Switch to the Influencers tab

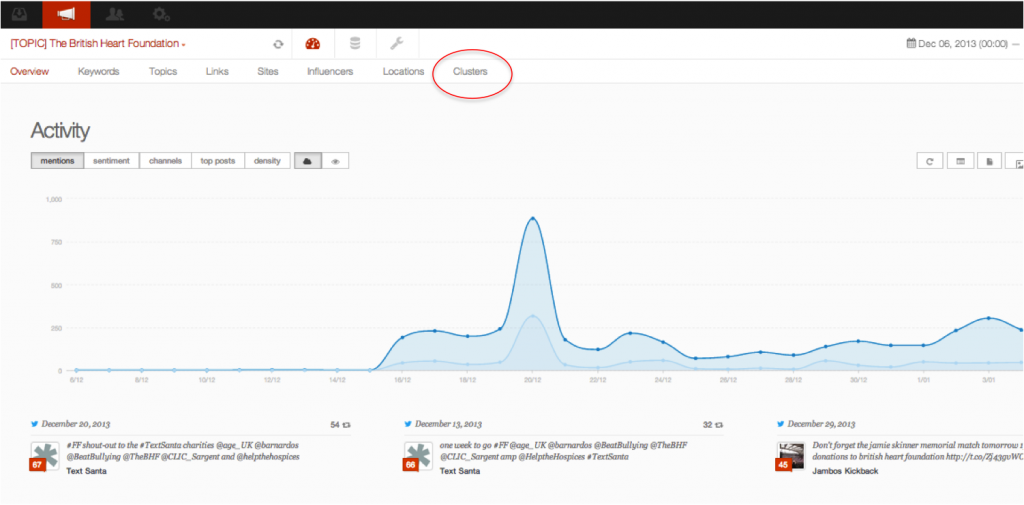click(x=330, y=72)
